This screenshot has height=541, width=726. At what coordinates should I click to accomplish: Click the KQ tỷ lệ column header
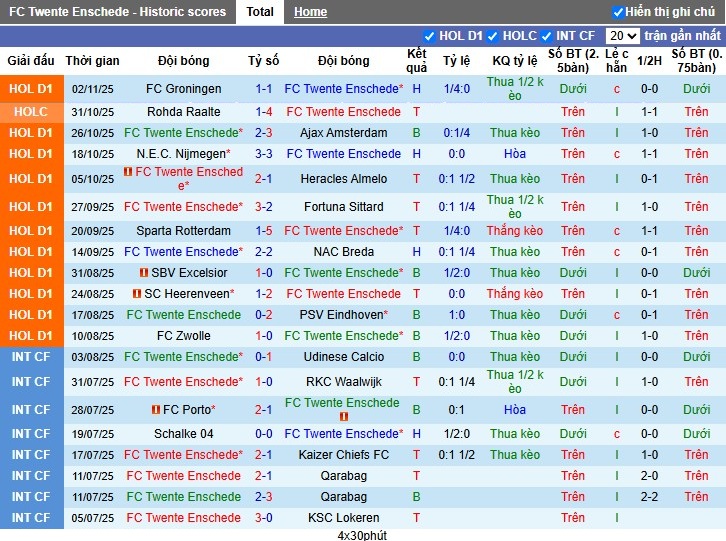(x=515, y=61)
